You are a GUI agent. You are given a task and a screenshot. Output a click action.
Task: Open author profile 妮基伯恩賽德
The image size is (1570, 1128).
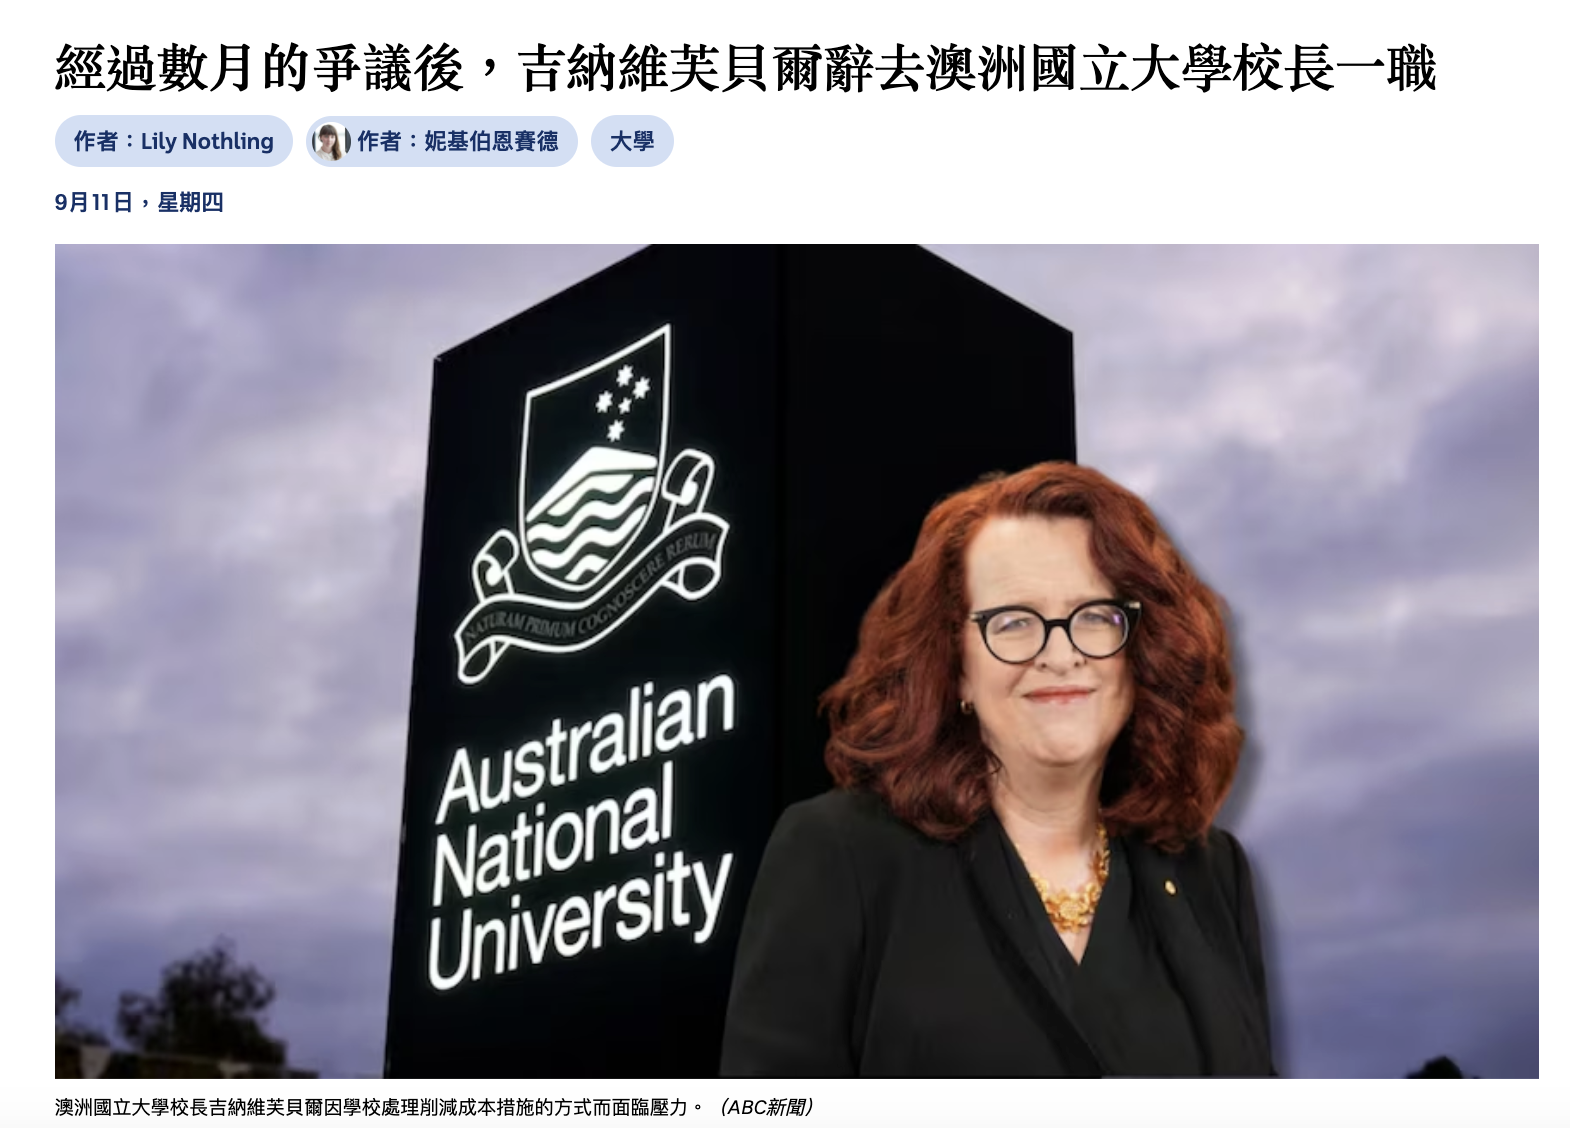(x=442, y=141)
